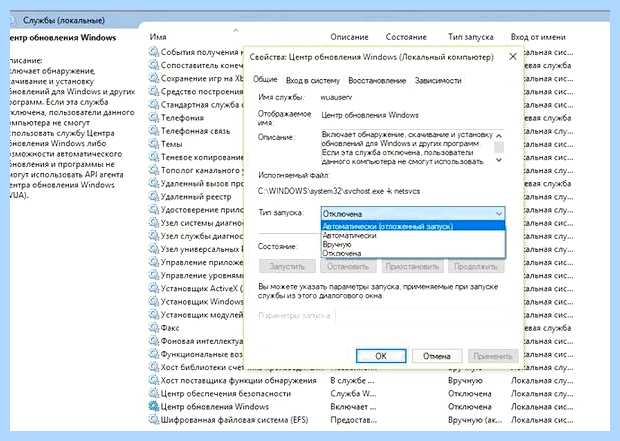Click gear icon of Удостоверение приложения row
The height and width of the screenshot is (441, 620).
tap(153, 210)
